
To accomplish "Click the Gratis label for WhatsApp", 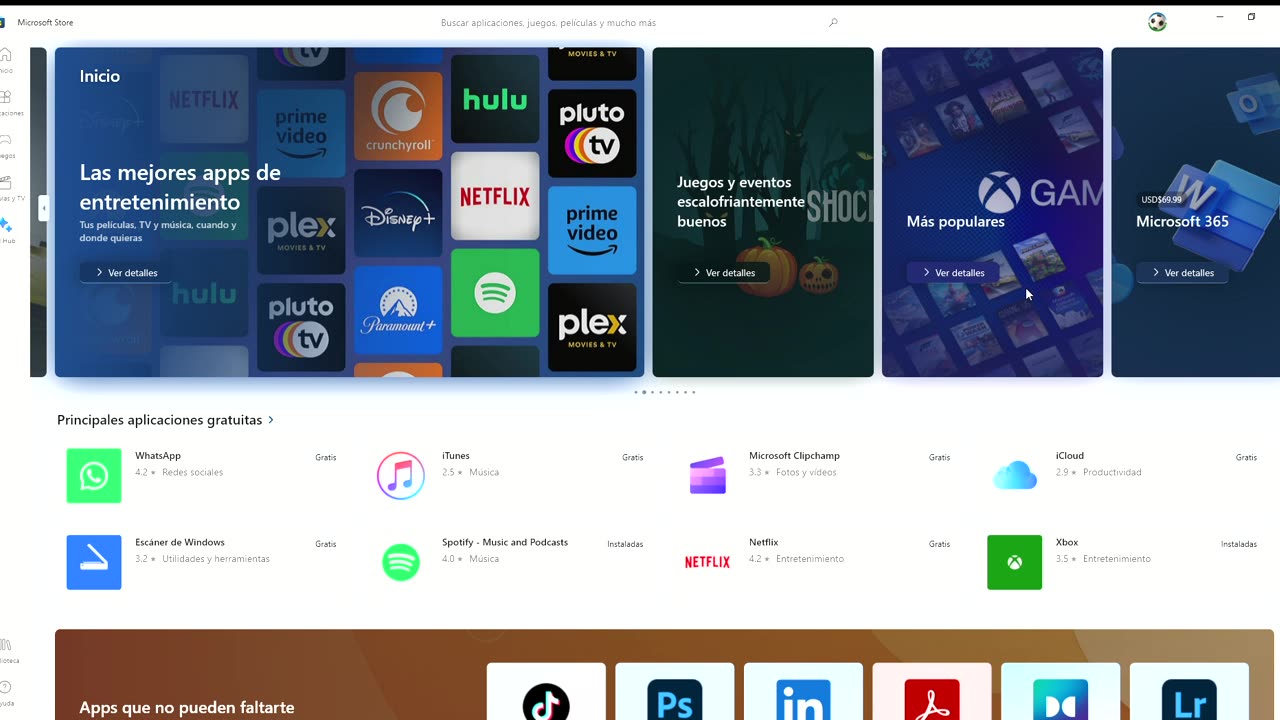I will 326,458.
